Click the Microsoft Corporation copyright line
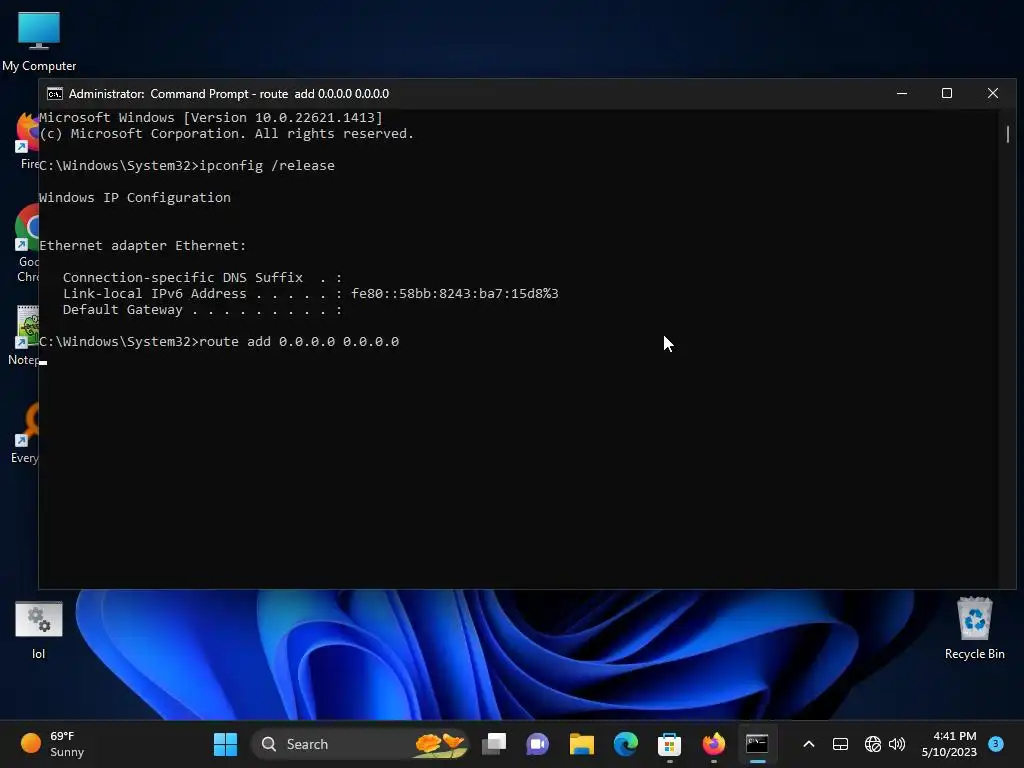This screenshot has width=1024, height=768. coord(227,134)
